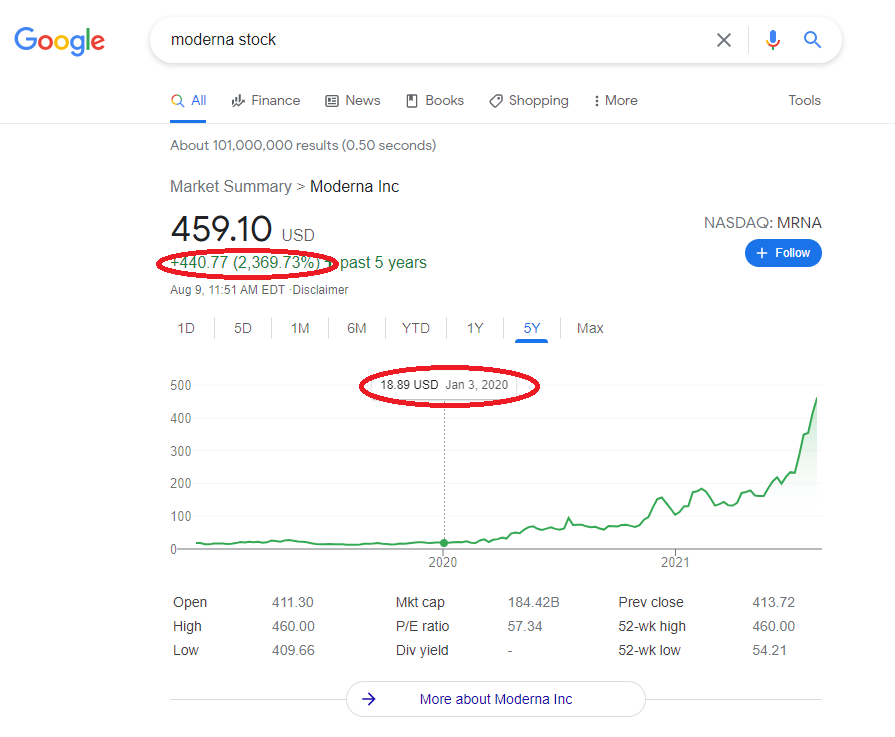The width and height of the screenshot is (895, 737).
Task: Click the Market Summary breadcrumb
Action: [x=231, y=187]
